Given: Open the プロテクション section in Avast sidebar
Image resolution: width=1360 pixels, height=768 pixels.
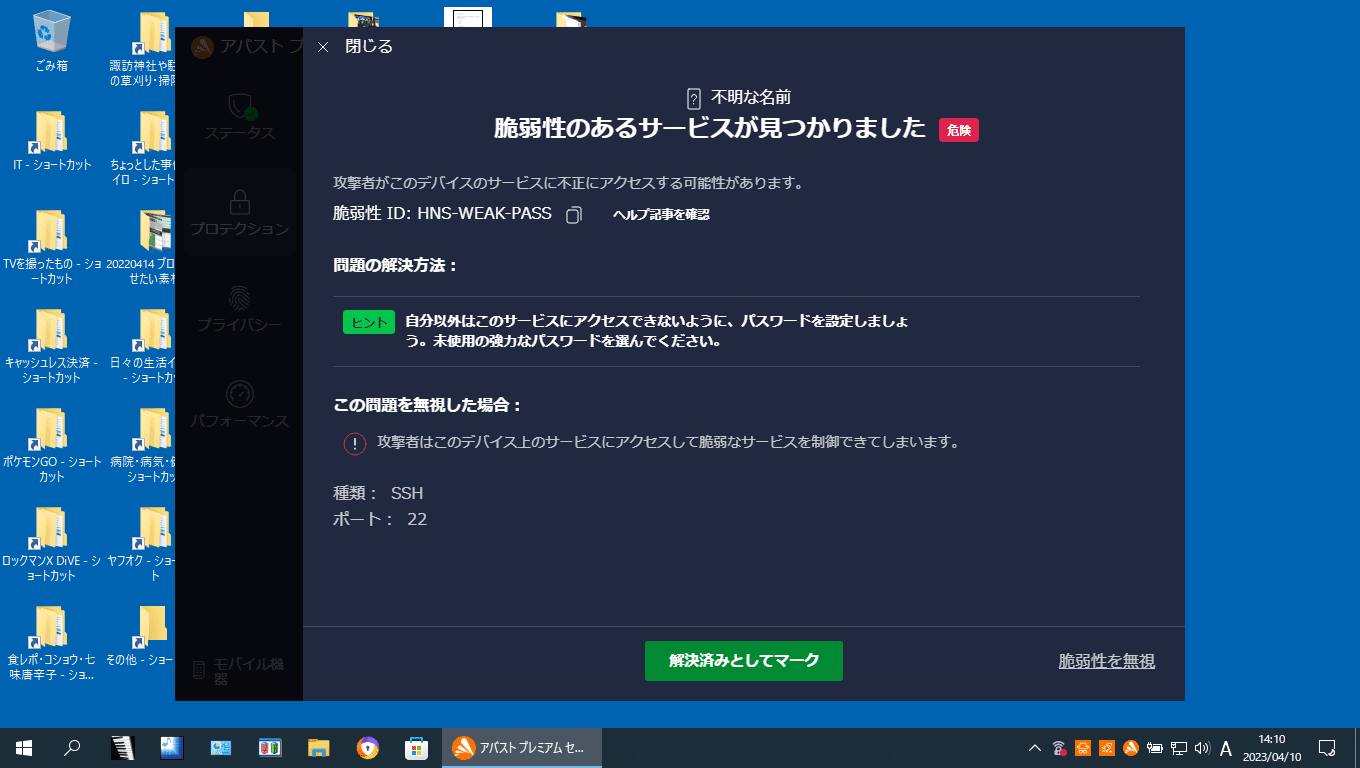Looking at the screenshot, I should click(239, 212).
